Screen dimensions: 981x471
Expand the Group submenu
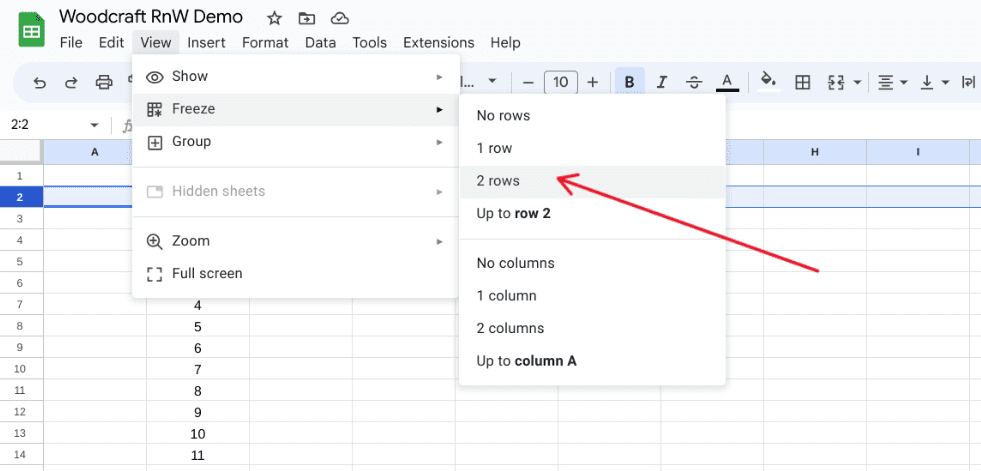(296, 142)
